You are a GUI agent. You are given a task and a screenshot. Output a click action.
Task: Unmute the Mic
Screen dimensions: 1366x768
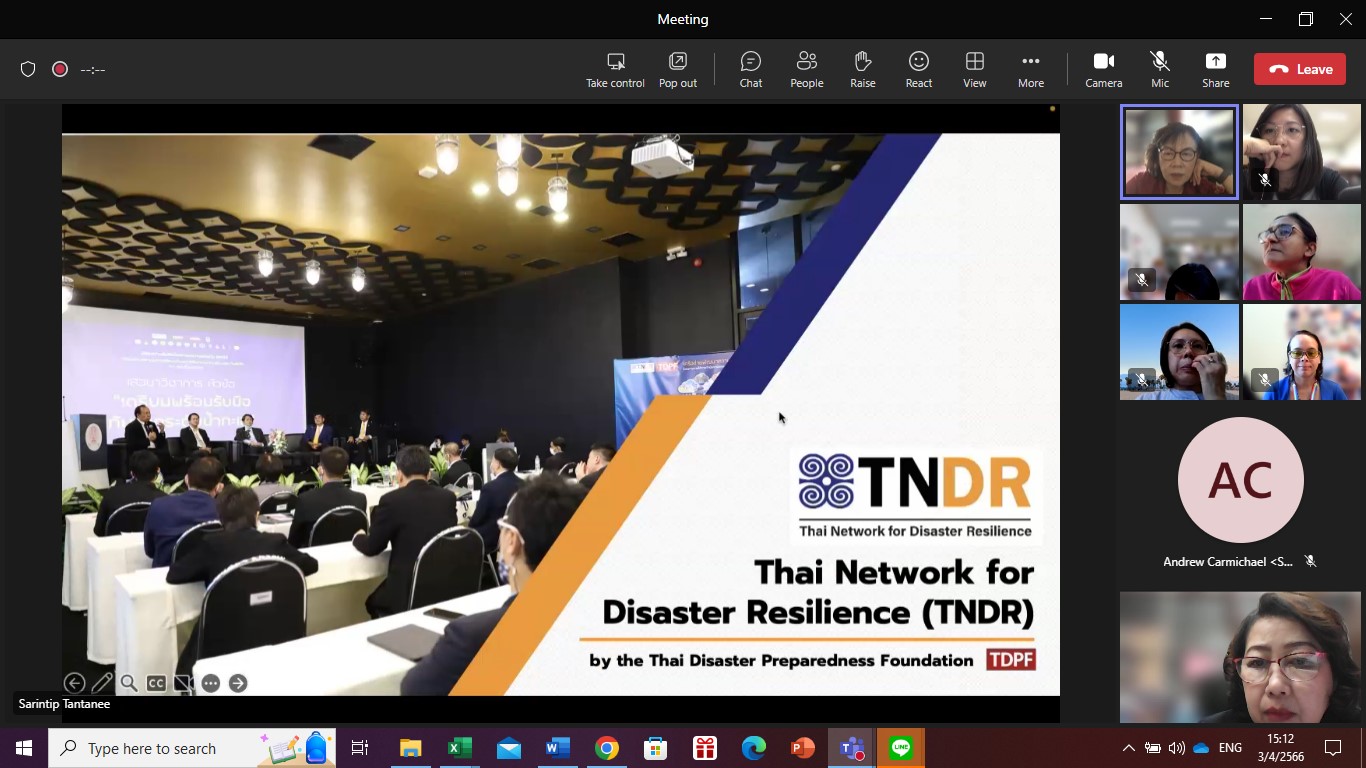click(1160, 70)
